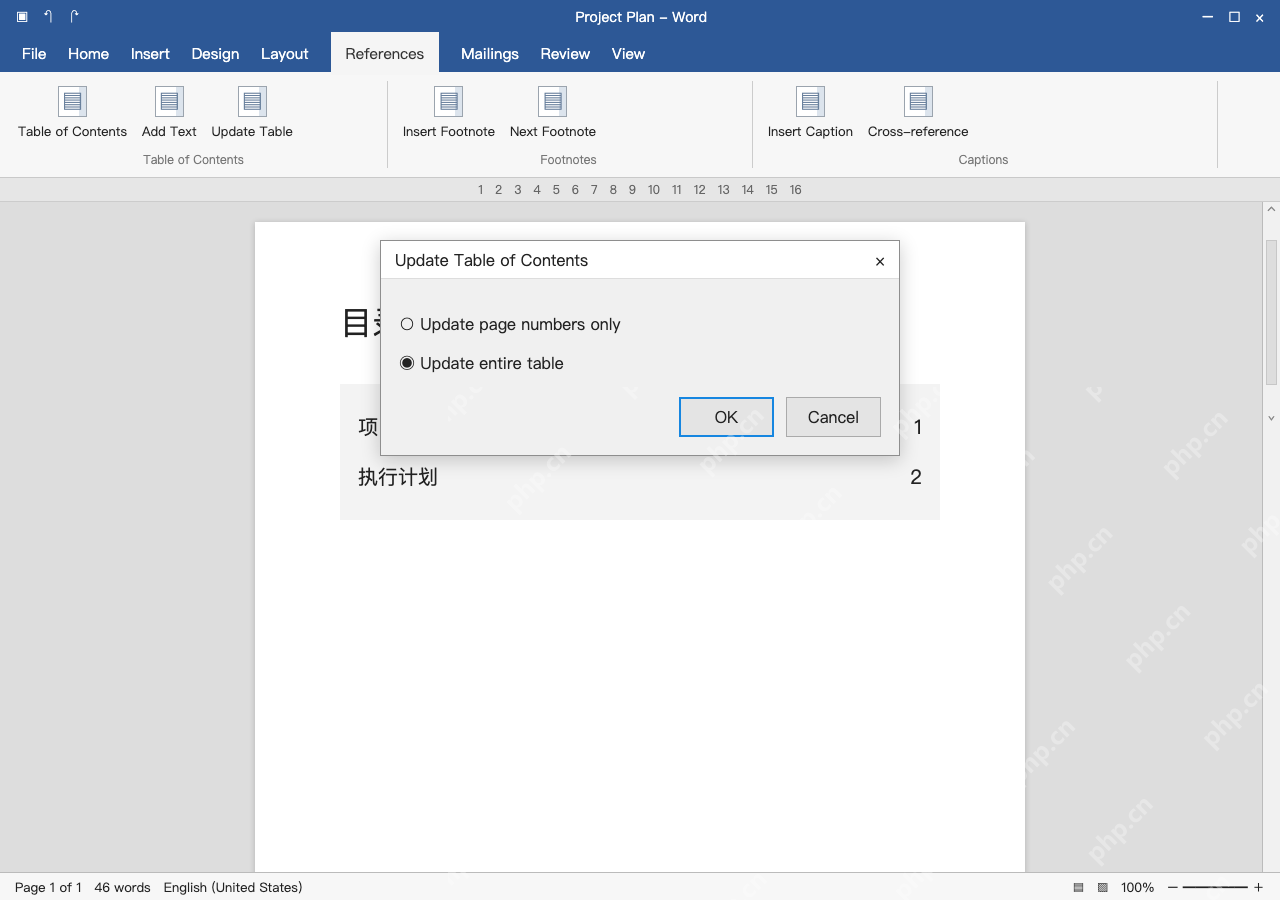
Task: Click the 执行计划 table of contents entry
Action: click(x=398, y=477)
